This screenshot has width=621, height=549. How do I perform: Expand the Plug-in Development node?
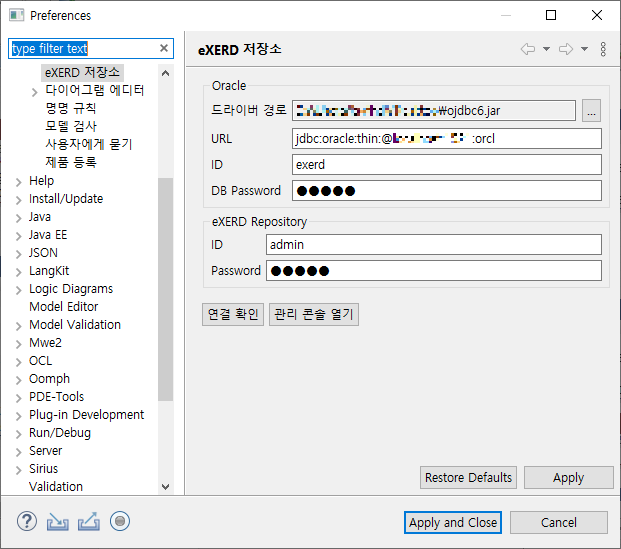[x=18, y=416]
